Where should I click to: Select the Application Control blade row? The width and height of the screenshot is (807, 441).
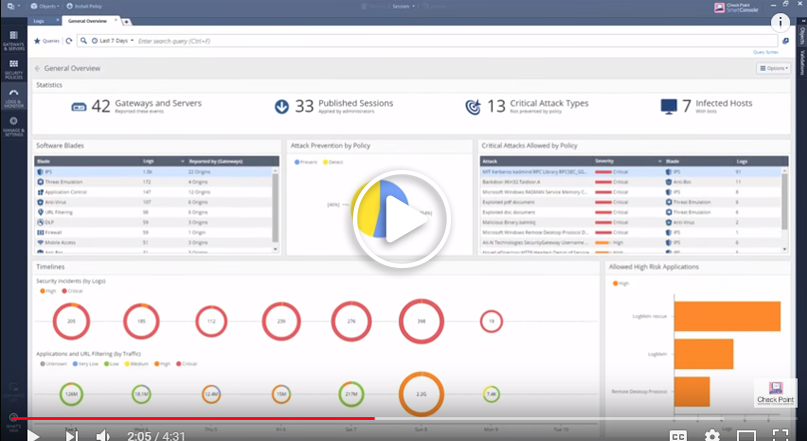153,192
